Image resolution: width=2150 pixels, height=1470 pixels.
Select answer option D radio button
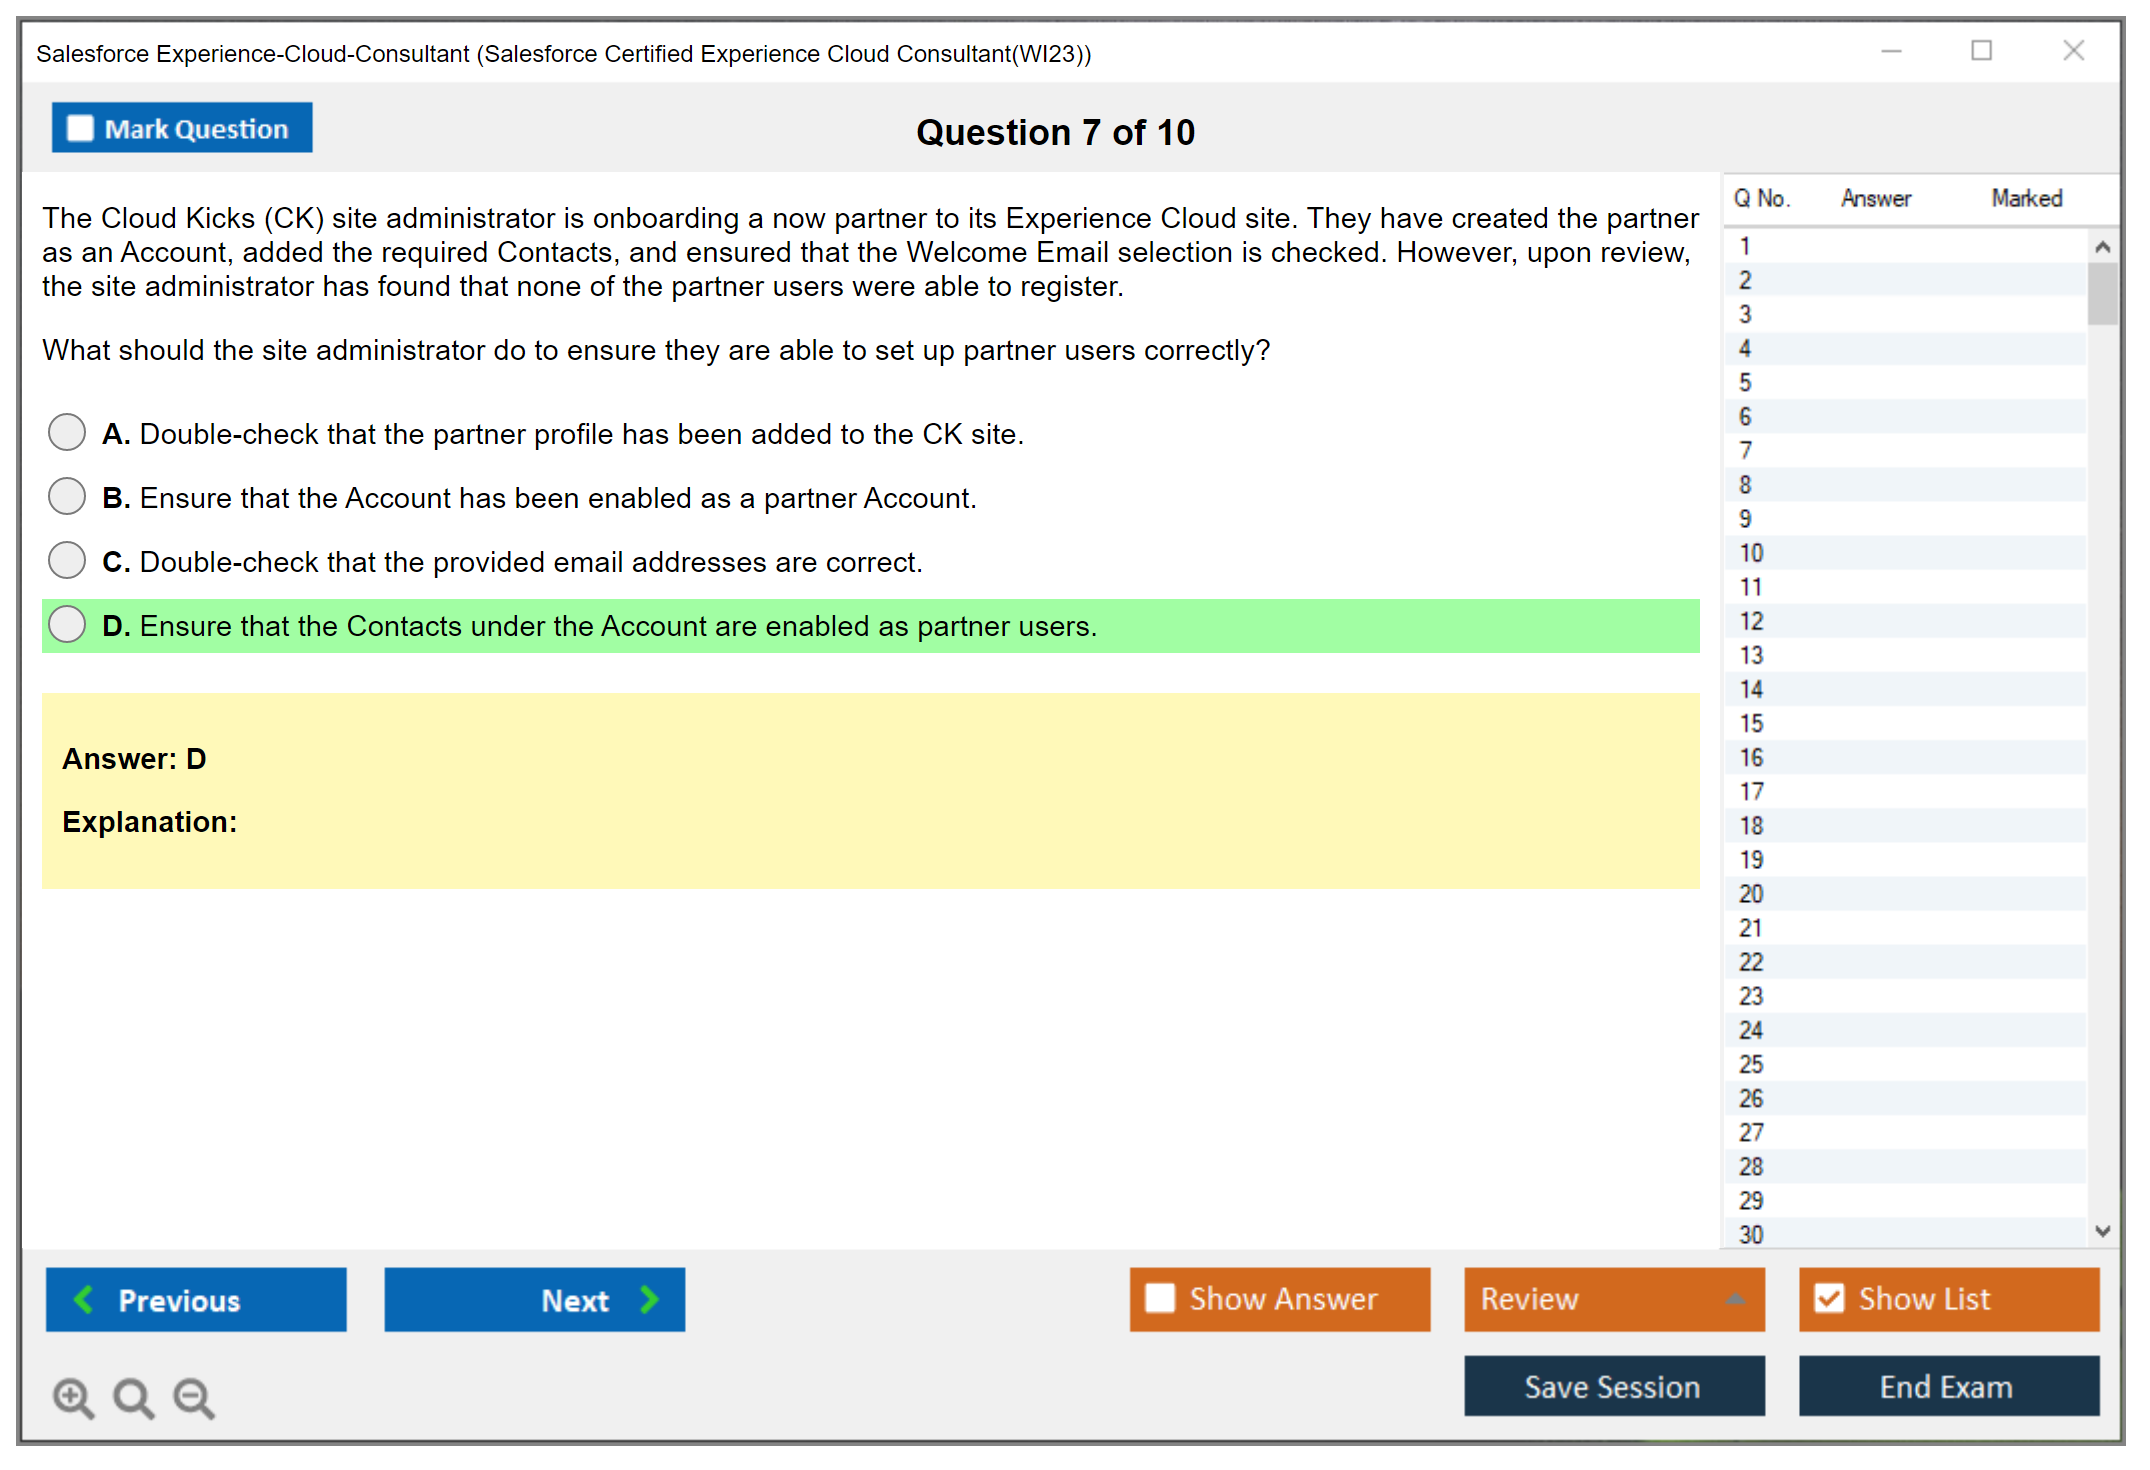click(67, 624)
